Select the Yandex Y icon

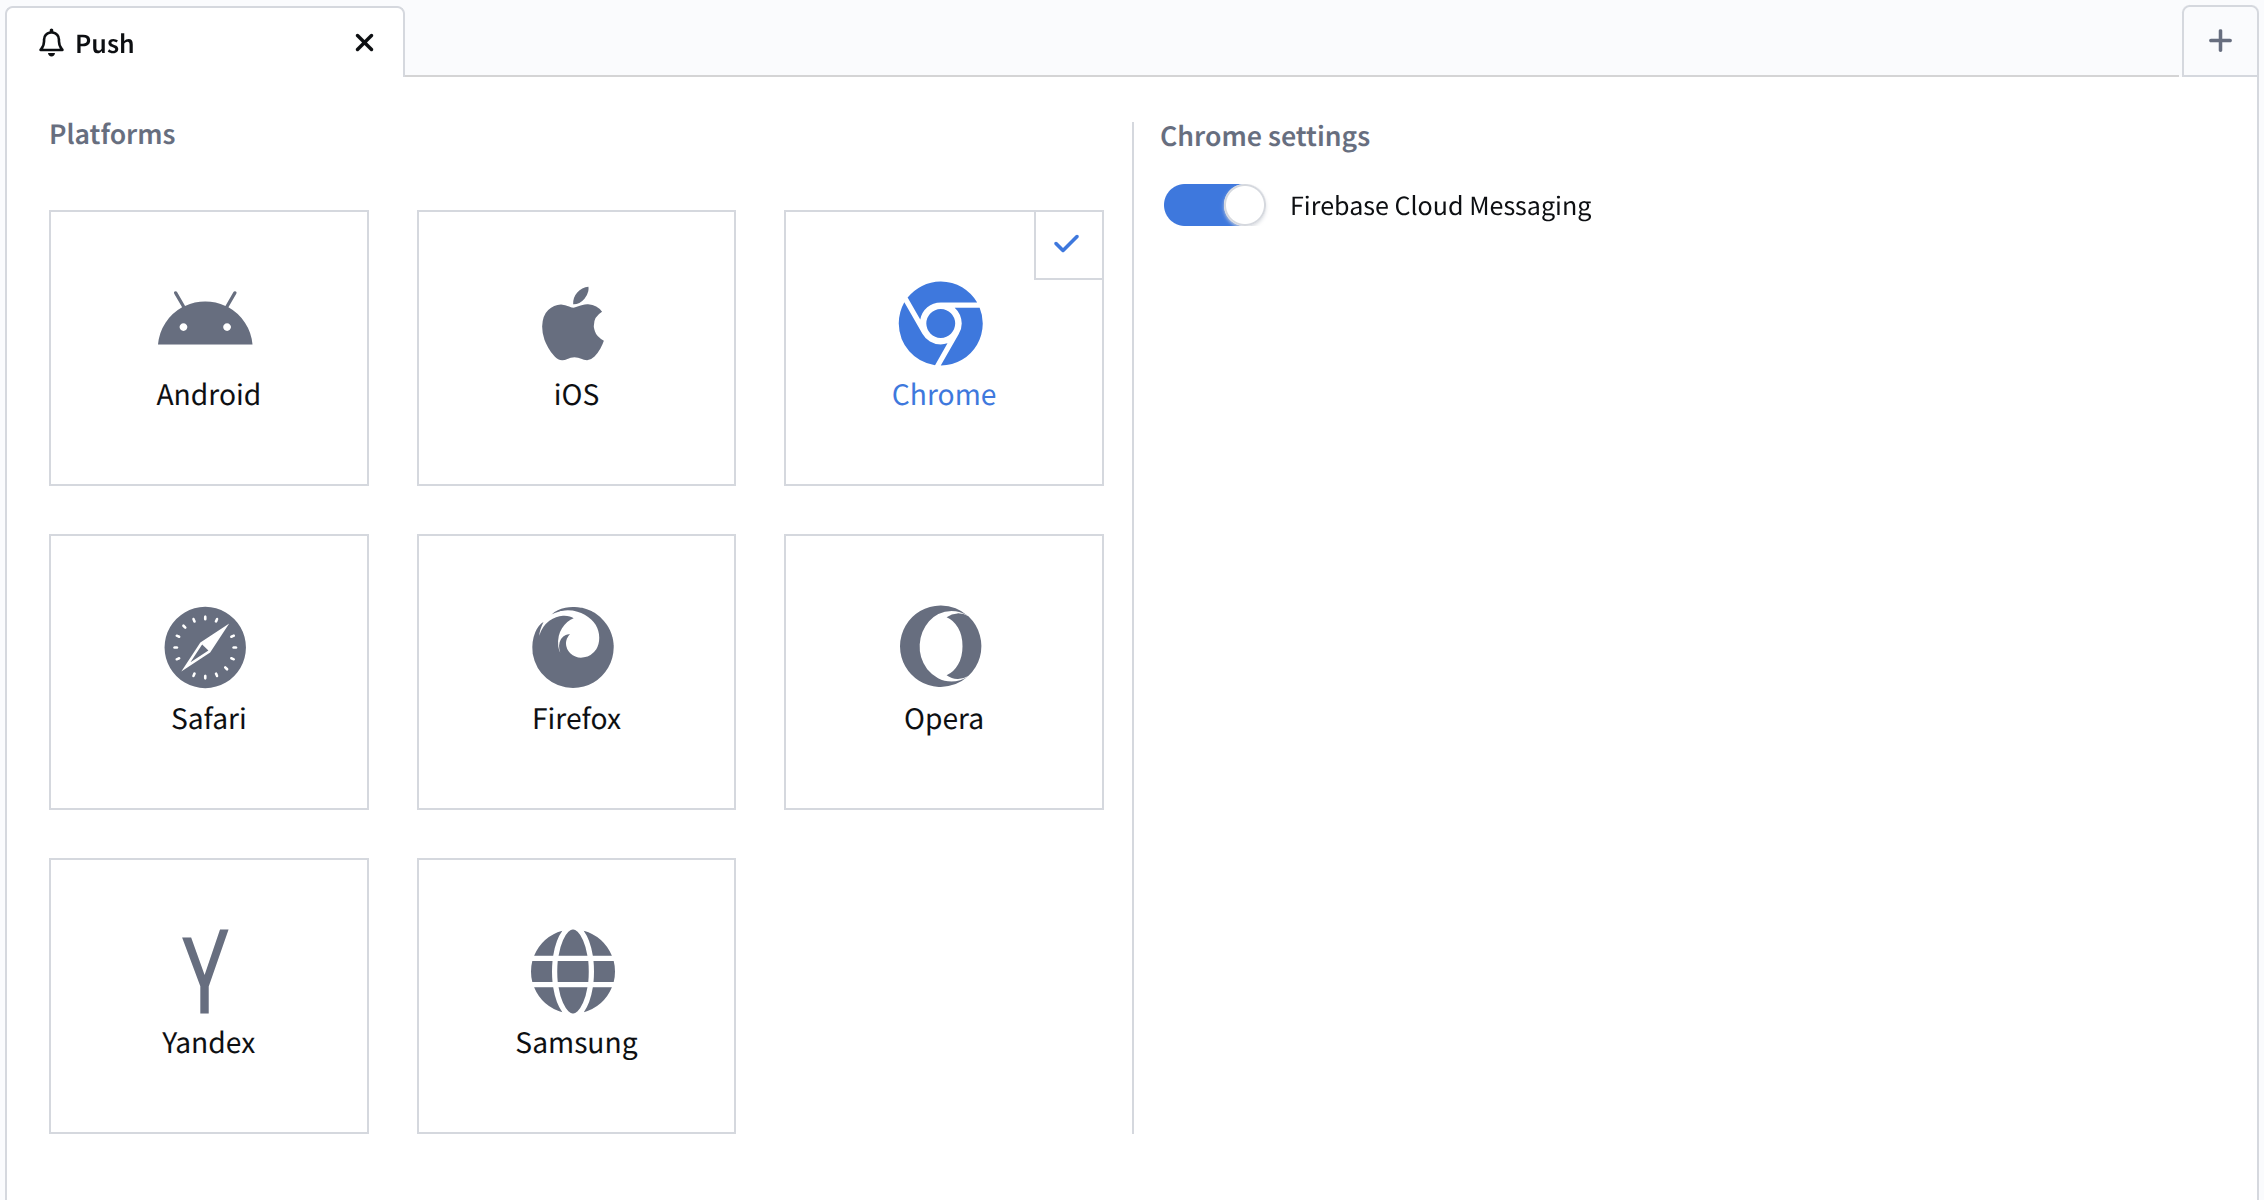[205, 971]
